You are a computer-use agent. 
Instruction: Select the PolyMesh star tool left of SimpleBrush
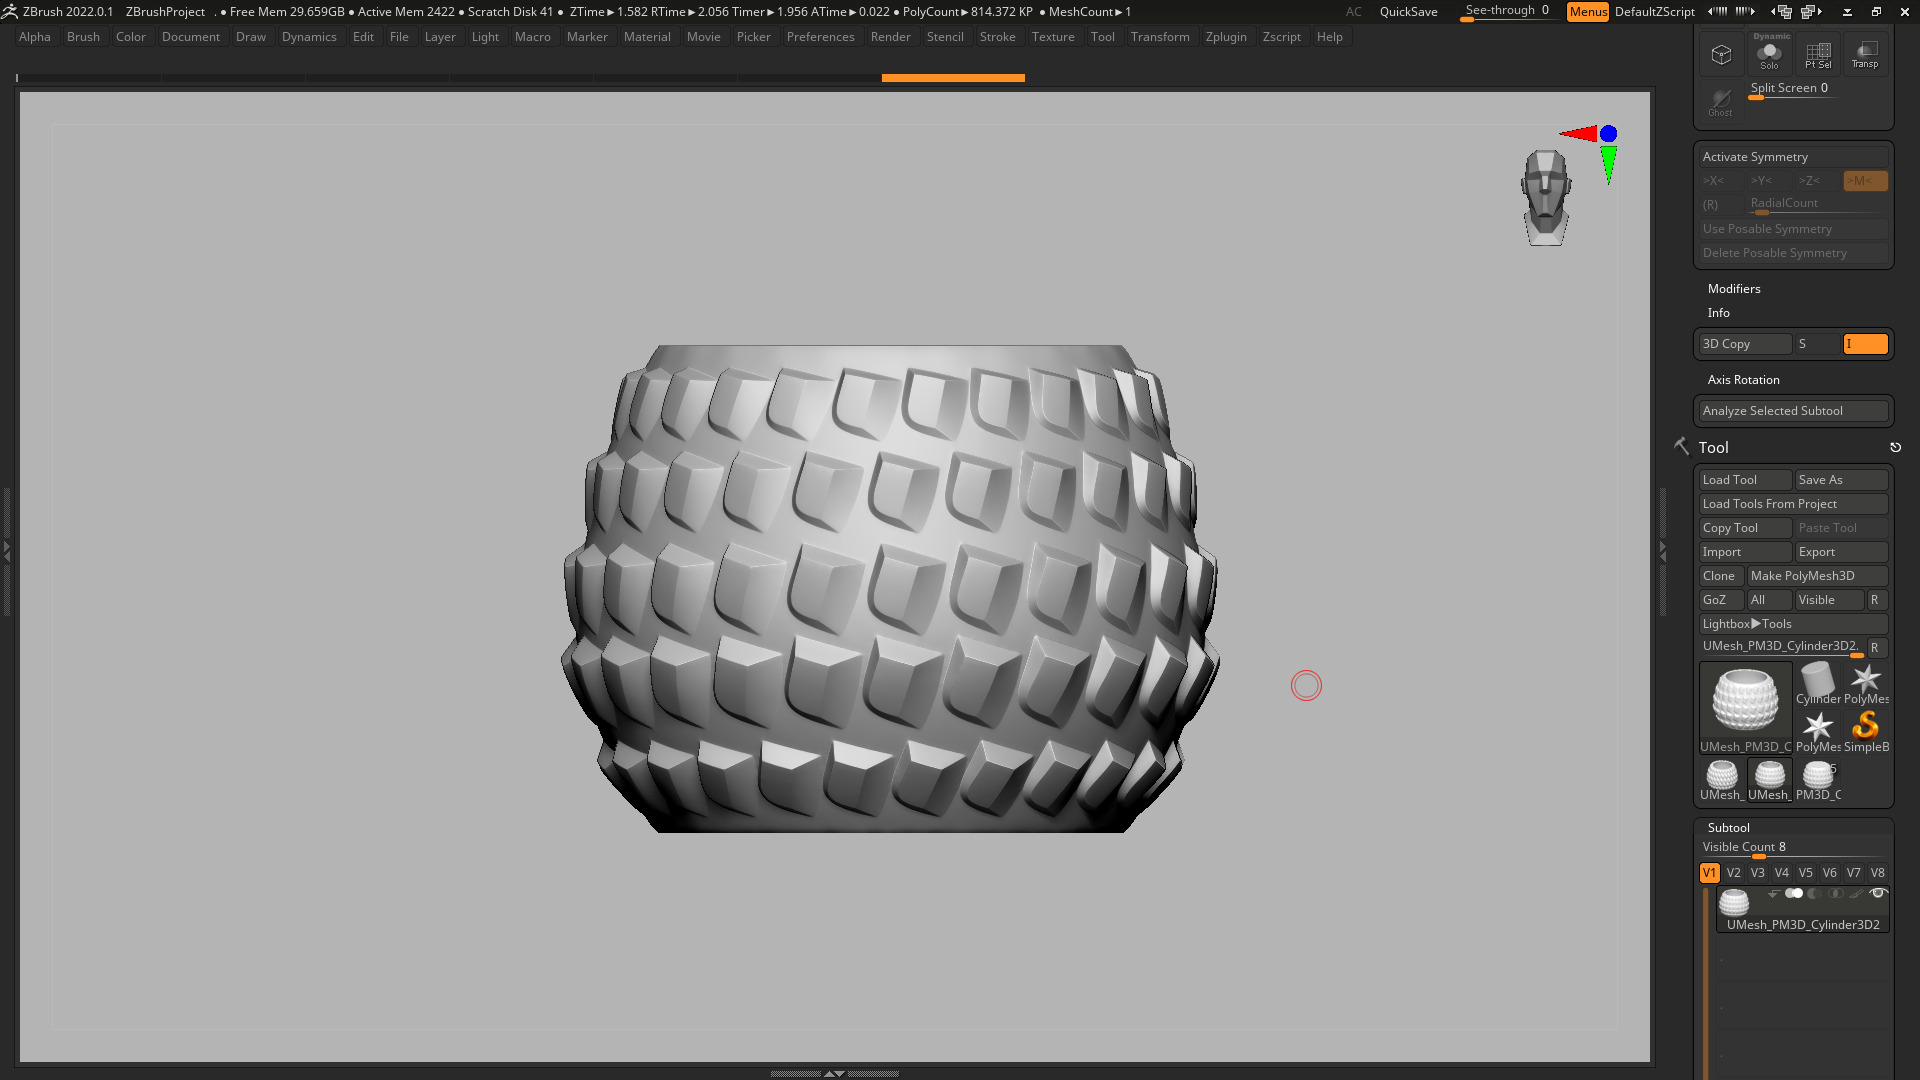tap(1818, 732)
